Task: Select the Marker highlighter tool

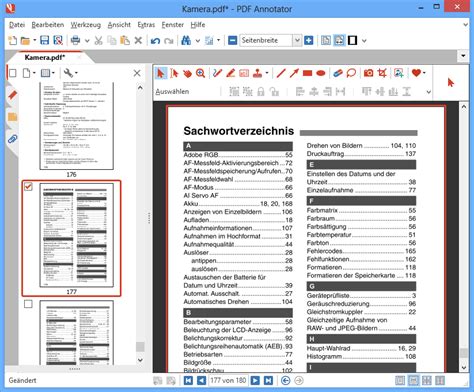Action: pos(230,73)
